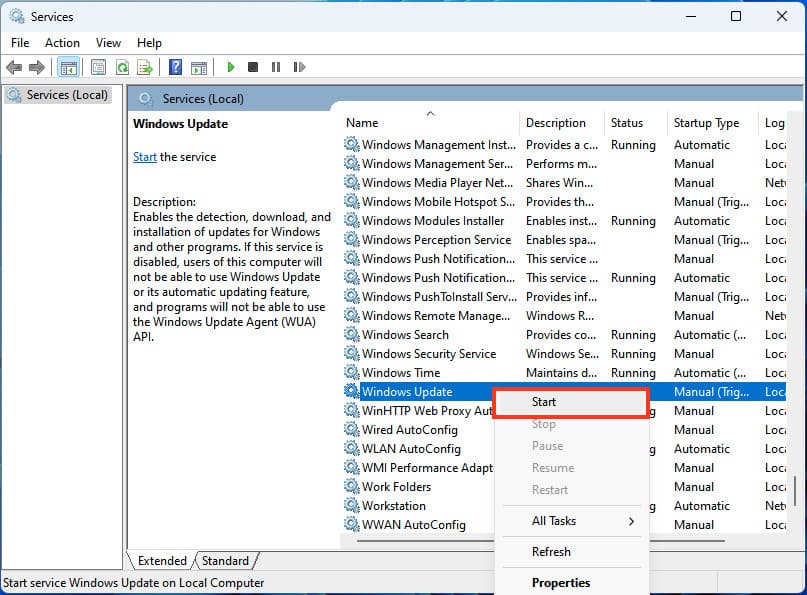Choose Refresh in the context menu
The image size is (807, 595).
click(x=572, y=552)
